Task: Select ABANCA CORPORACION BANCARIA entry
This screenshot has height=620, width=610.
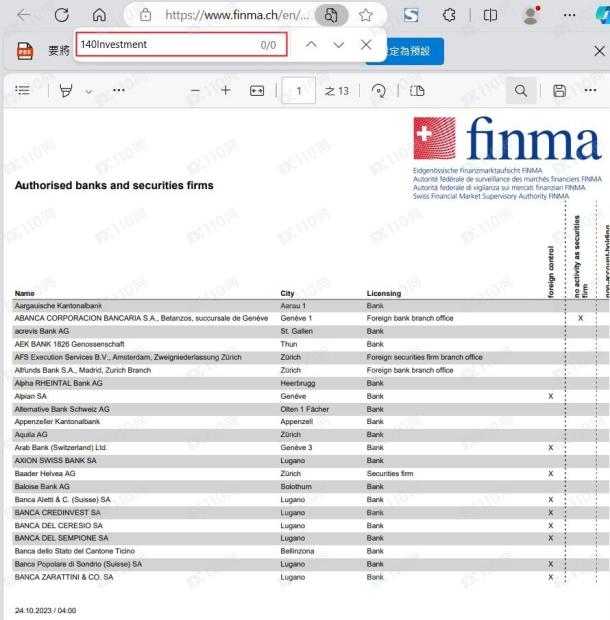Action: (x=141, y=318)
